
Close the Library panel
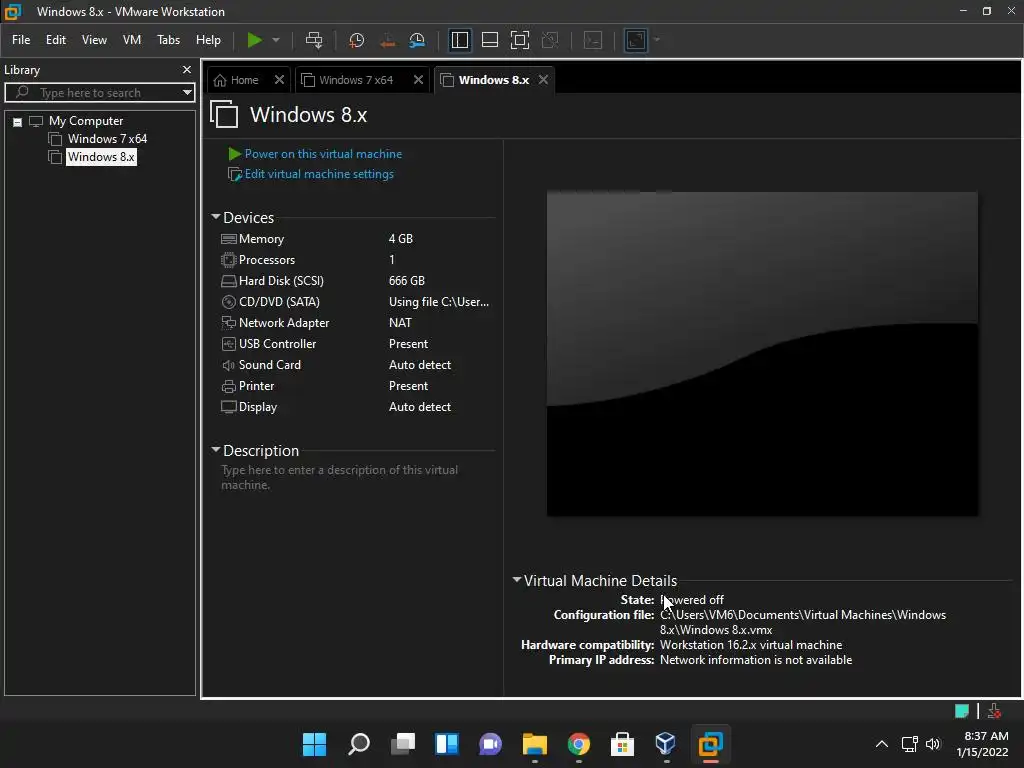pyautogui.click(x=187, y=69)
